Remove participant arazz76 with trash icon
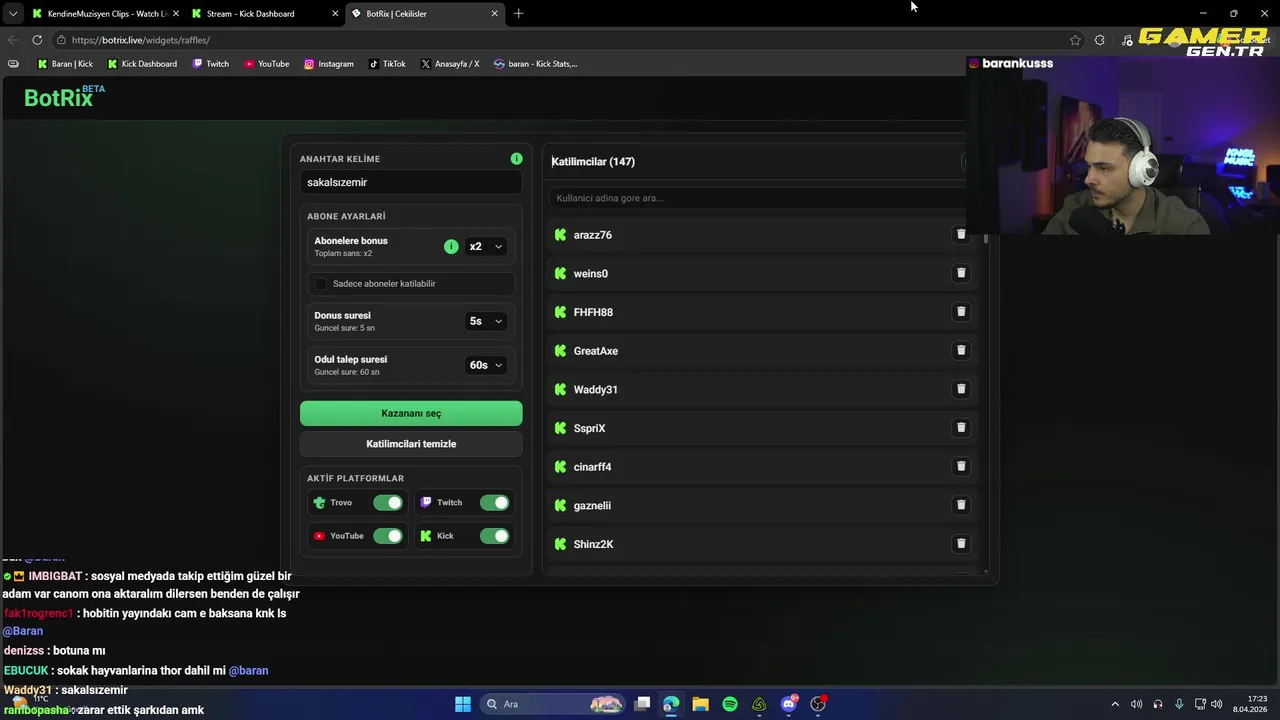1280x720 pixels. point(961,234)
